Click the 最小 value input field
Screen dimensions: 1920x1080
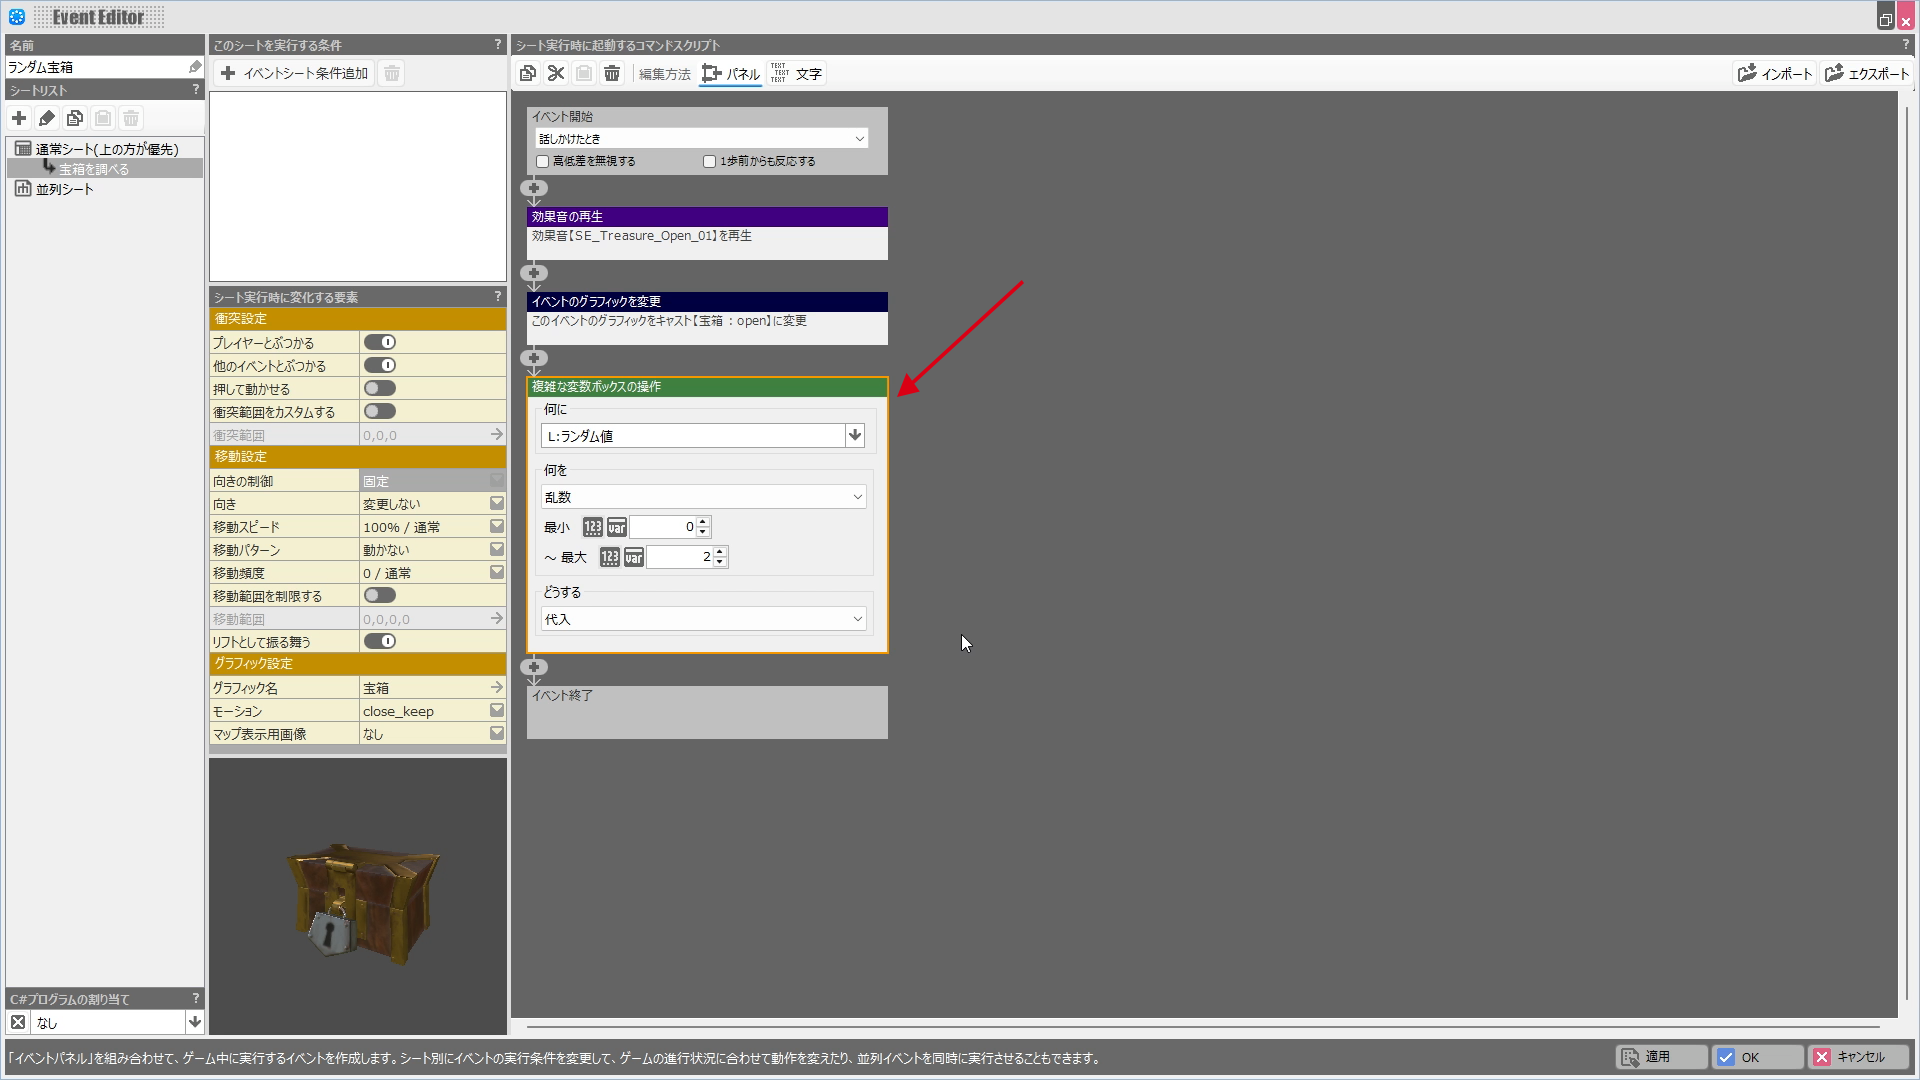663,527
